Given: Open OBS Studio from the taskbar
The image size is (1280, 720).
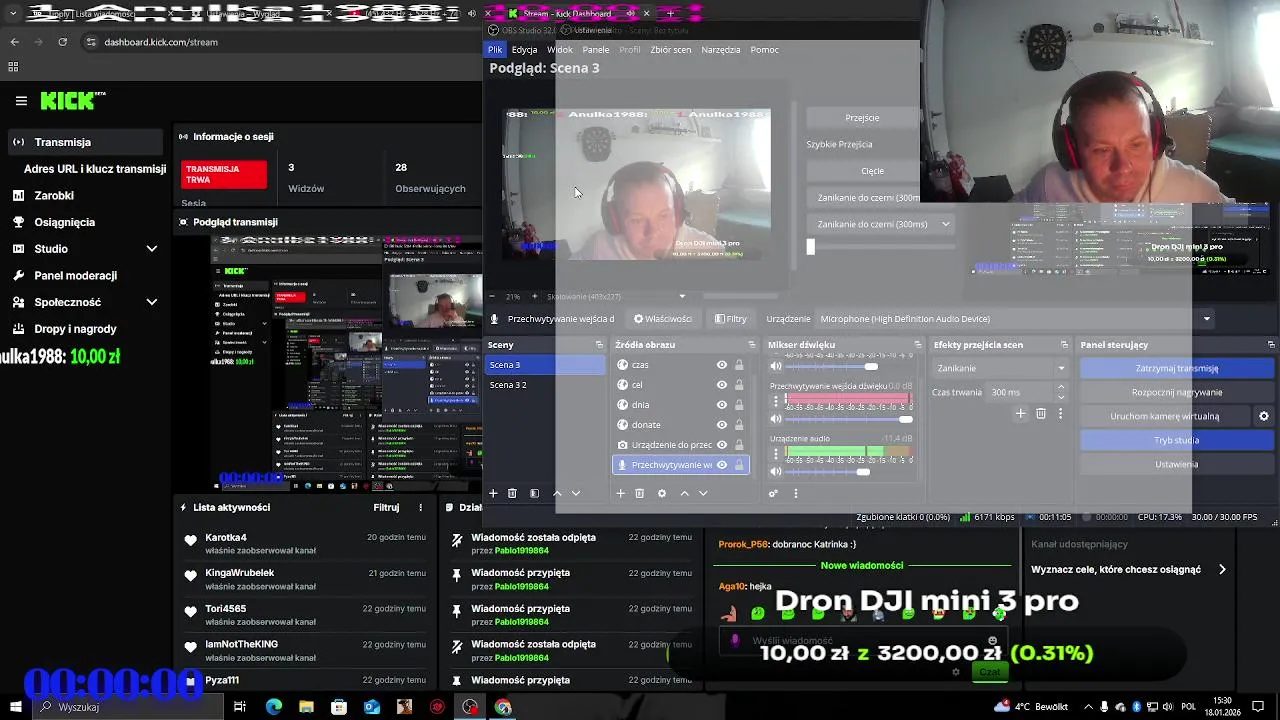Looking at the screenshot, I should (470, 707).
